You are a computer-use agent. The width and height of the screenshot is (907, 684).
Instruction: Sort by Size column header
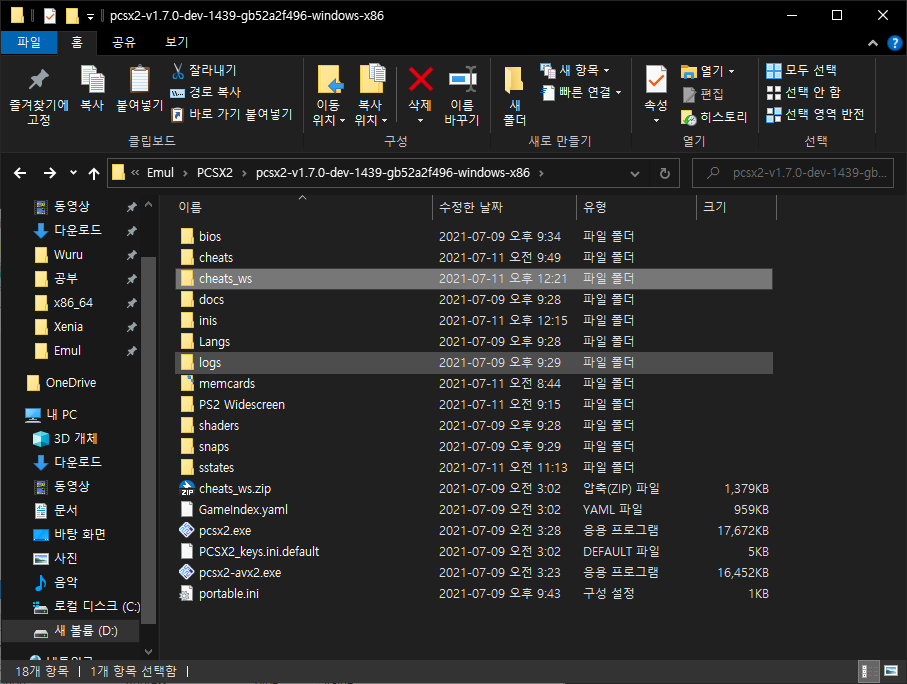(736, 207)
